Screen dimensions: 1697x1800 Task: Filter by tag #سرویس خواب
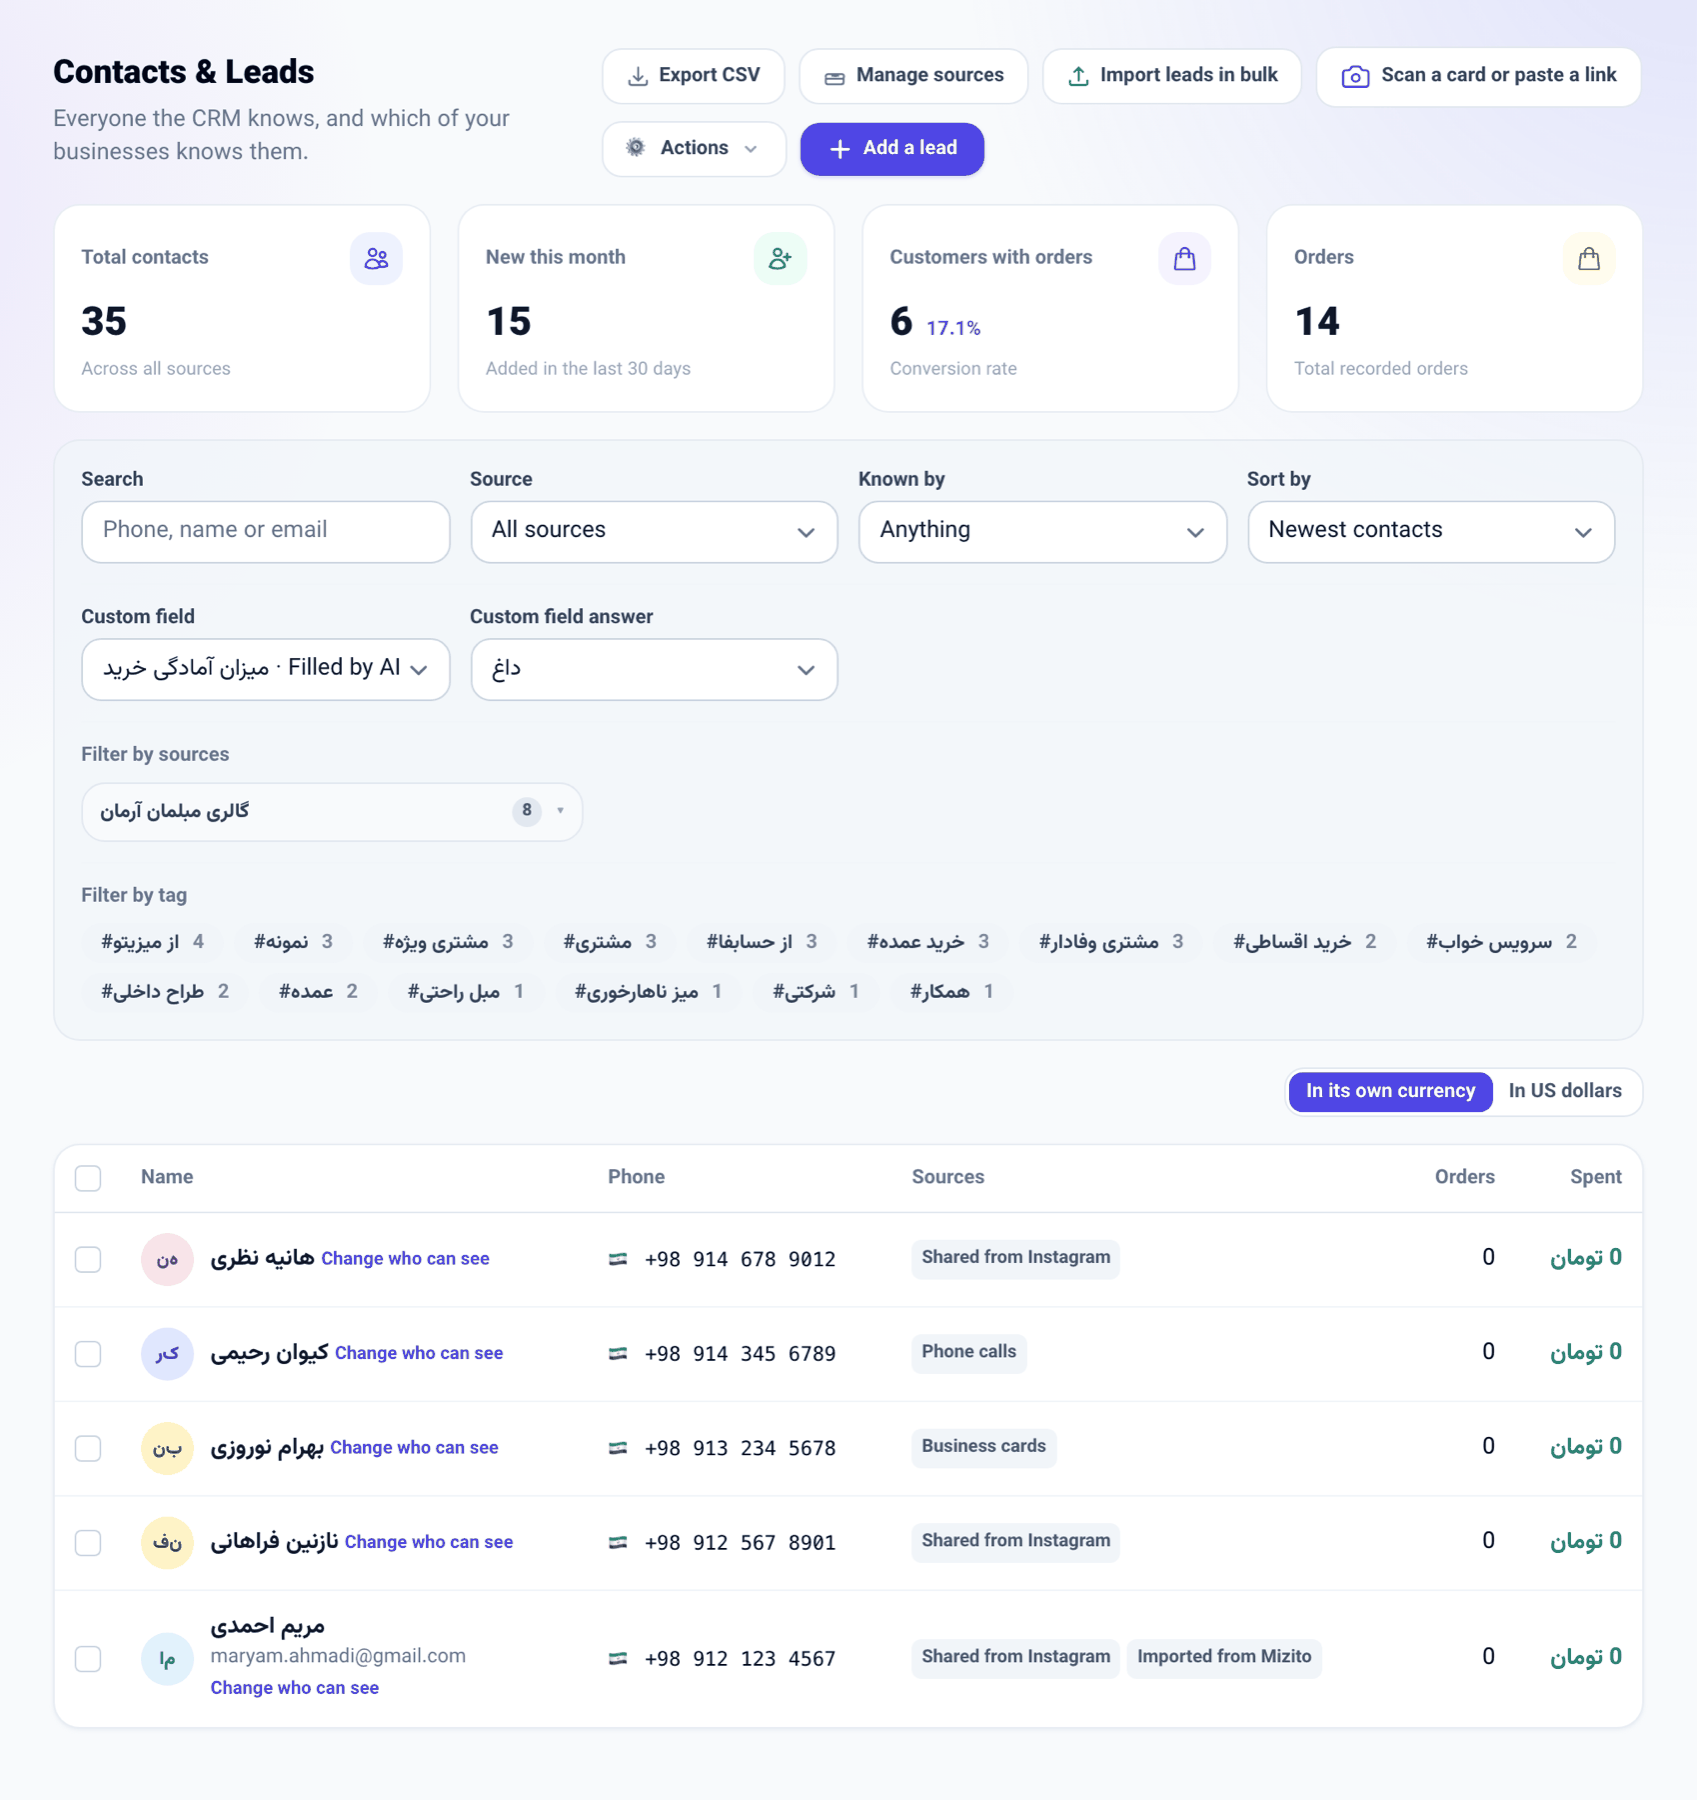1501,942
